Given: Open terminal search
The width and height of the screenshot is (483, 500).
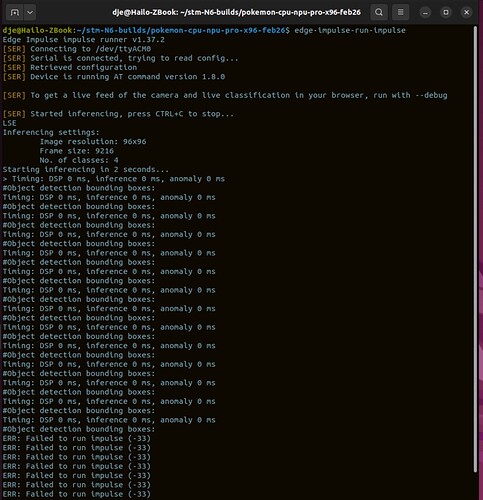Looking at the screenshot, I should click(379, 12).
